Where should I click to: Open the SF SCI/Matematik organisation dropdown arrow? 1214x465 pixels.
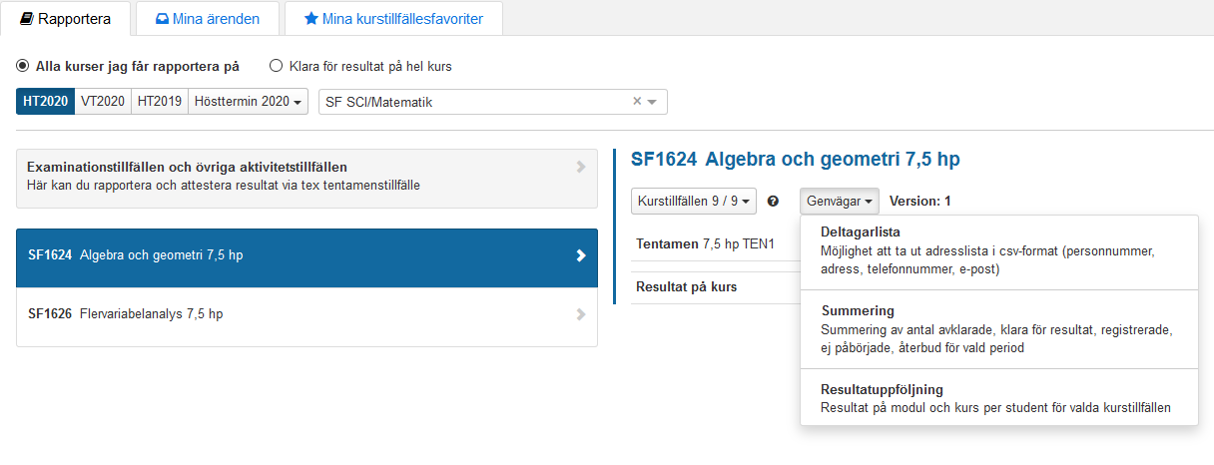click(x=653, y=102)
